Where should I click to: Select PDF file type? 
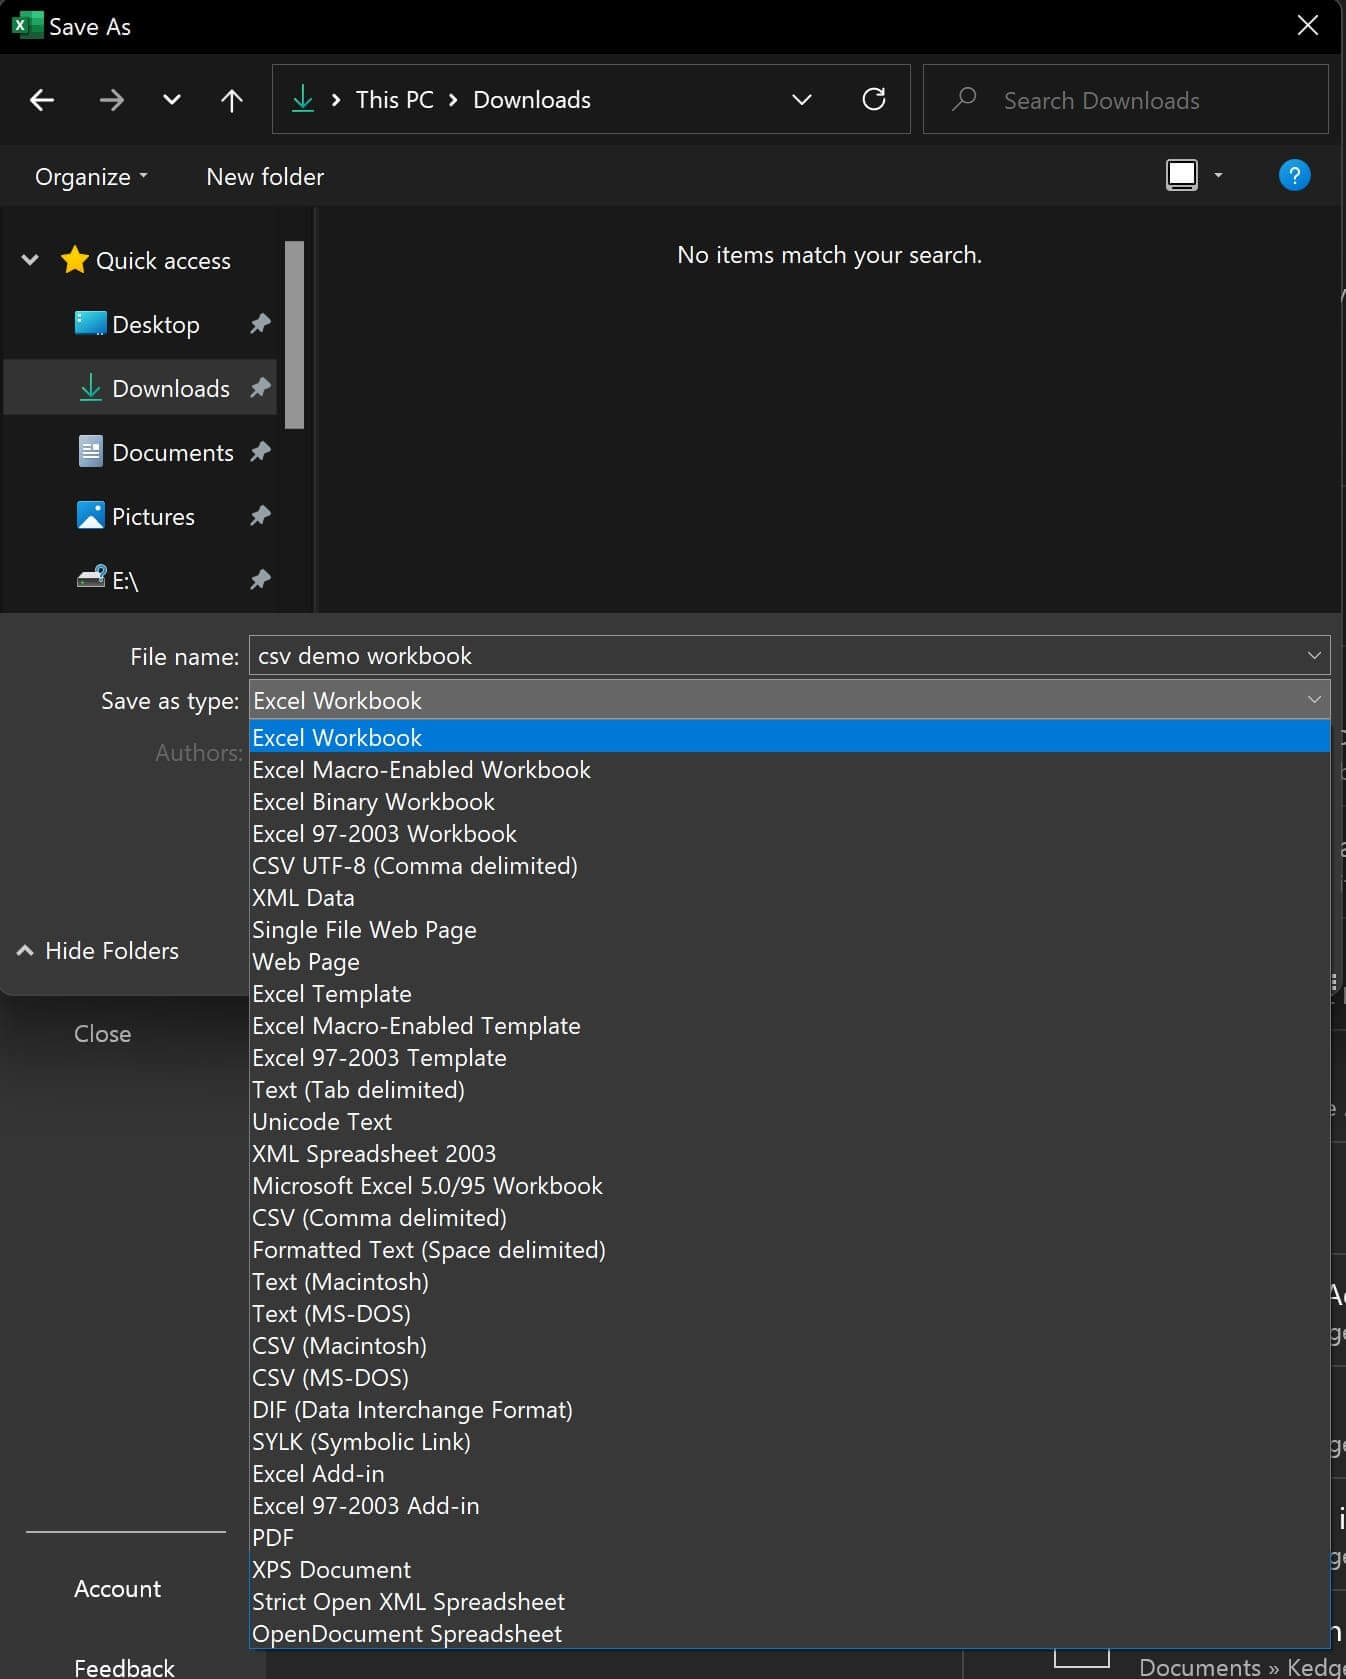pos(789,1538)
